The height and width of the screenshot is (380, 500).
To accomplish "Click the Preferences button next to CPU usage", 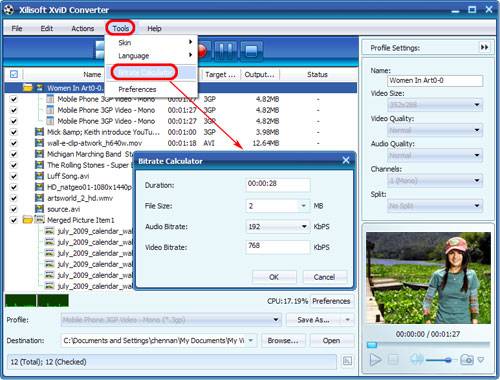I will (331, 301).
